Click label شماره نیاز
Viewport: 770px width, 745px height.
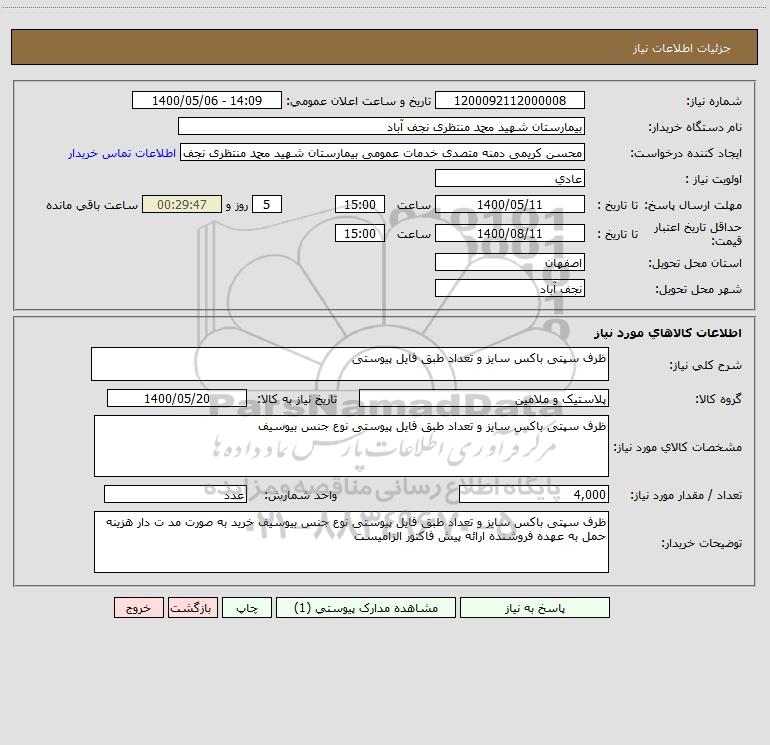click(x=714, y=101)
